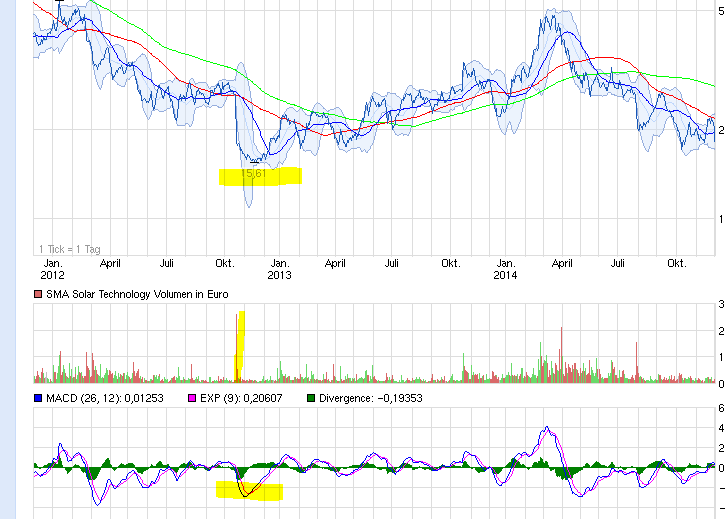The width and height of the screenshot is (725, 519).
Task: Click the '1 Tick = 1 Tag' note
Action: pyautogui.click(x=70, y=248)
